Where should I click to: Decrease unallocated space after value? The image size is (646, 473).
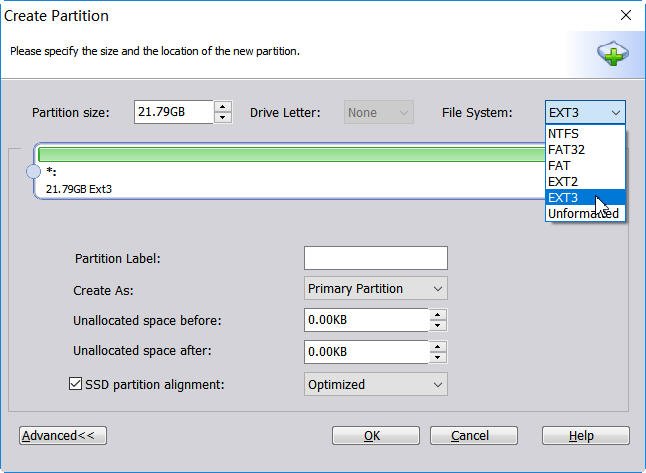point(437,357)
